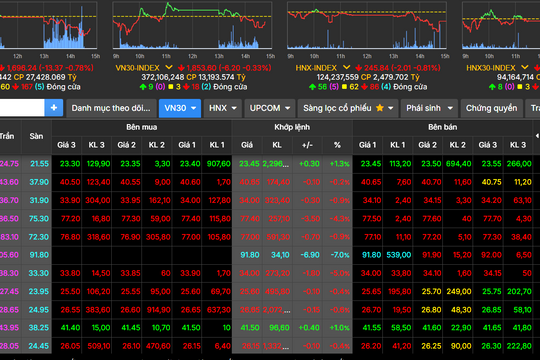Click the % column header

click(338, 145)
